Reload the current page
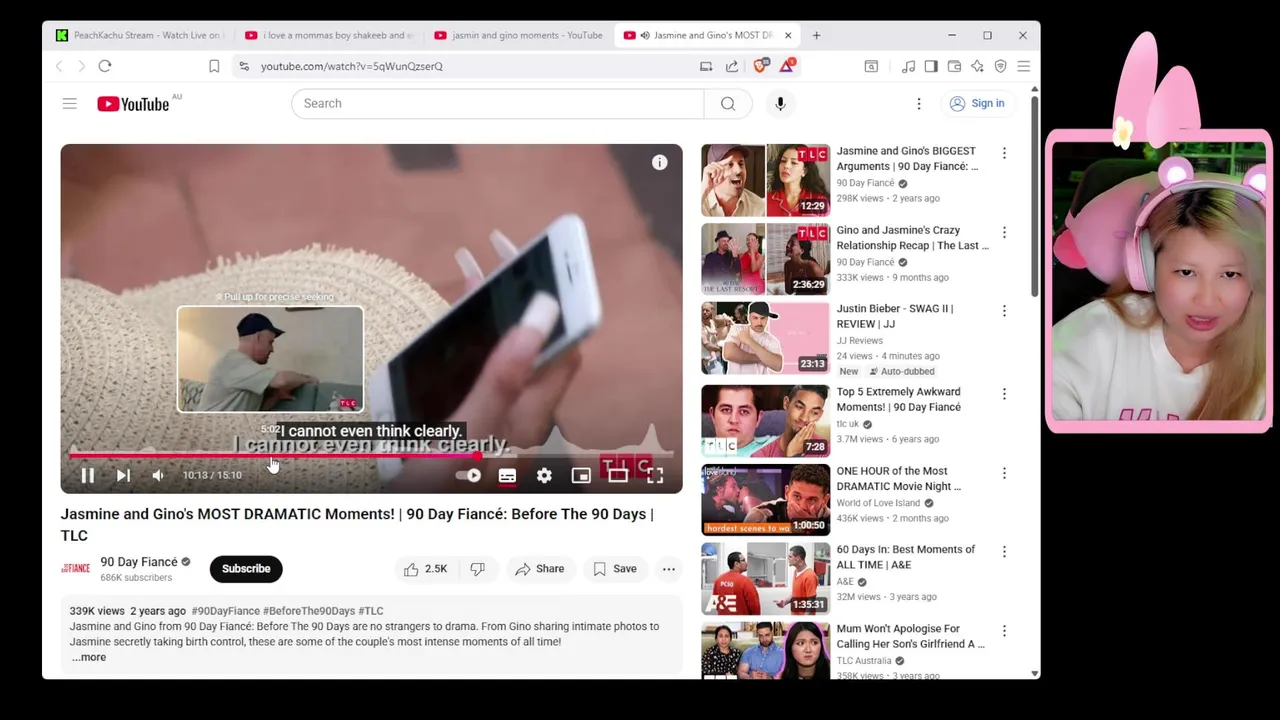 105,66
